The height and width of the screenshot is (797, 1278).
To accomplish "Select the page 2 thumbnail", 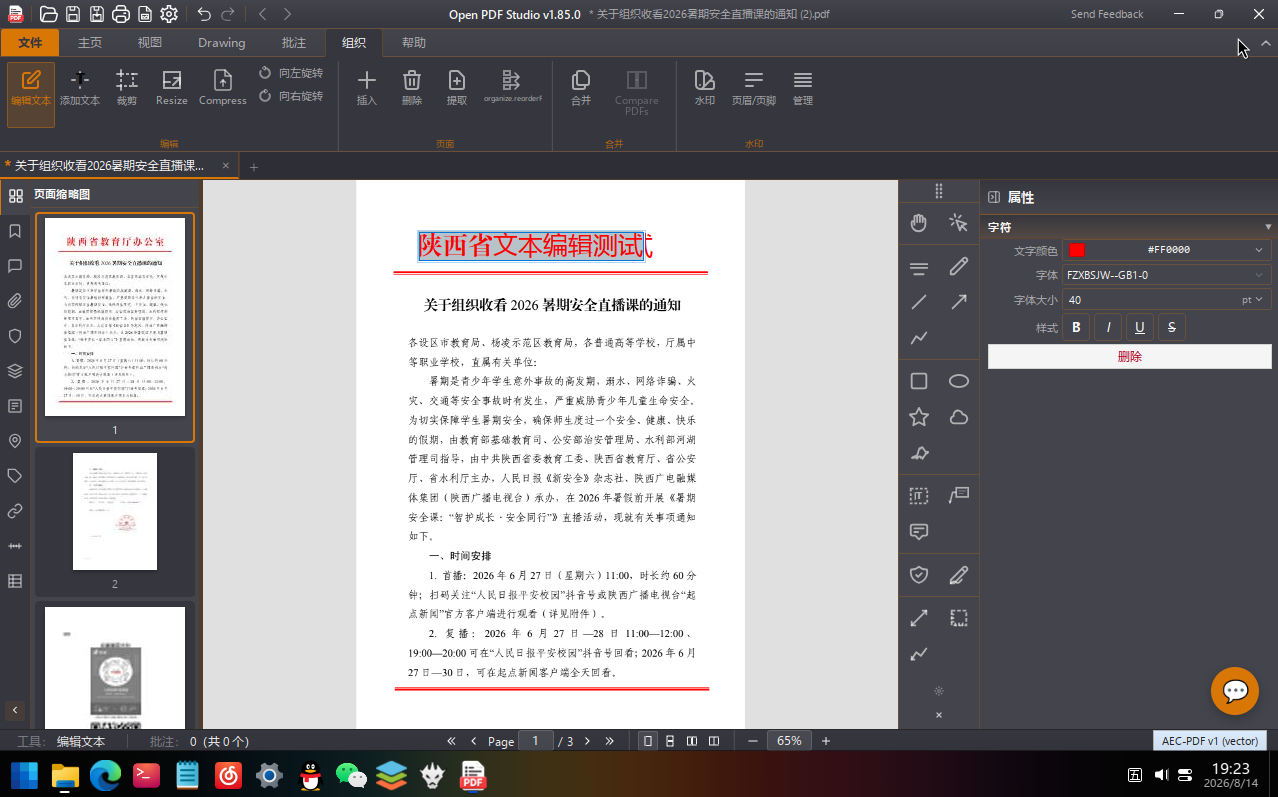I will [115, 511].
